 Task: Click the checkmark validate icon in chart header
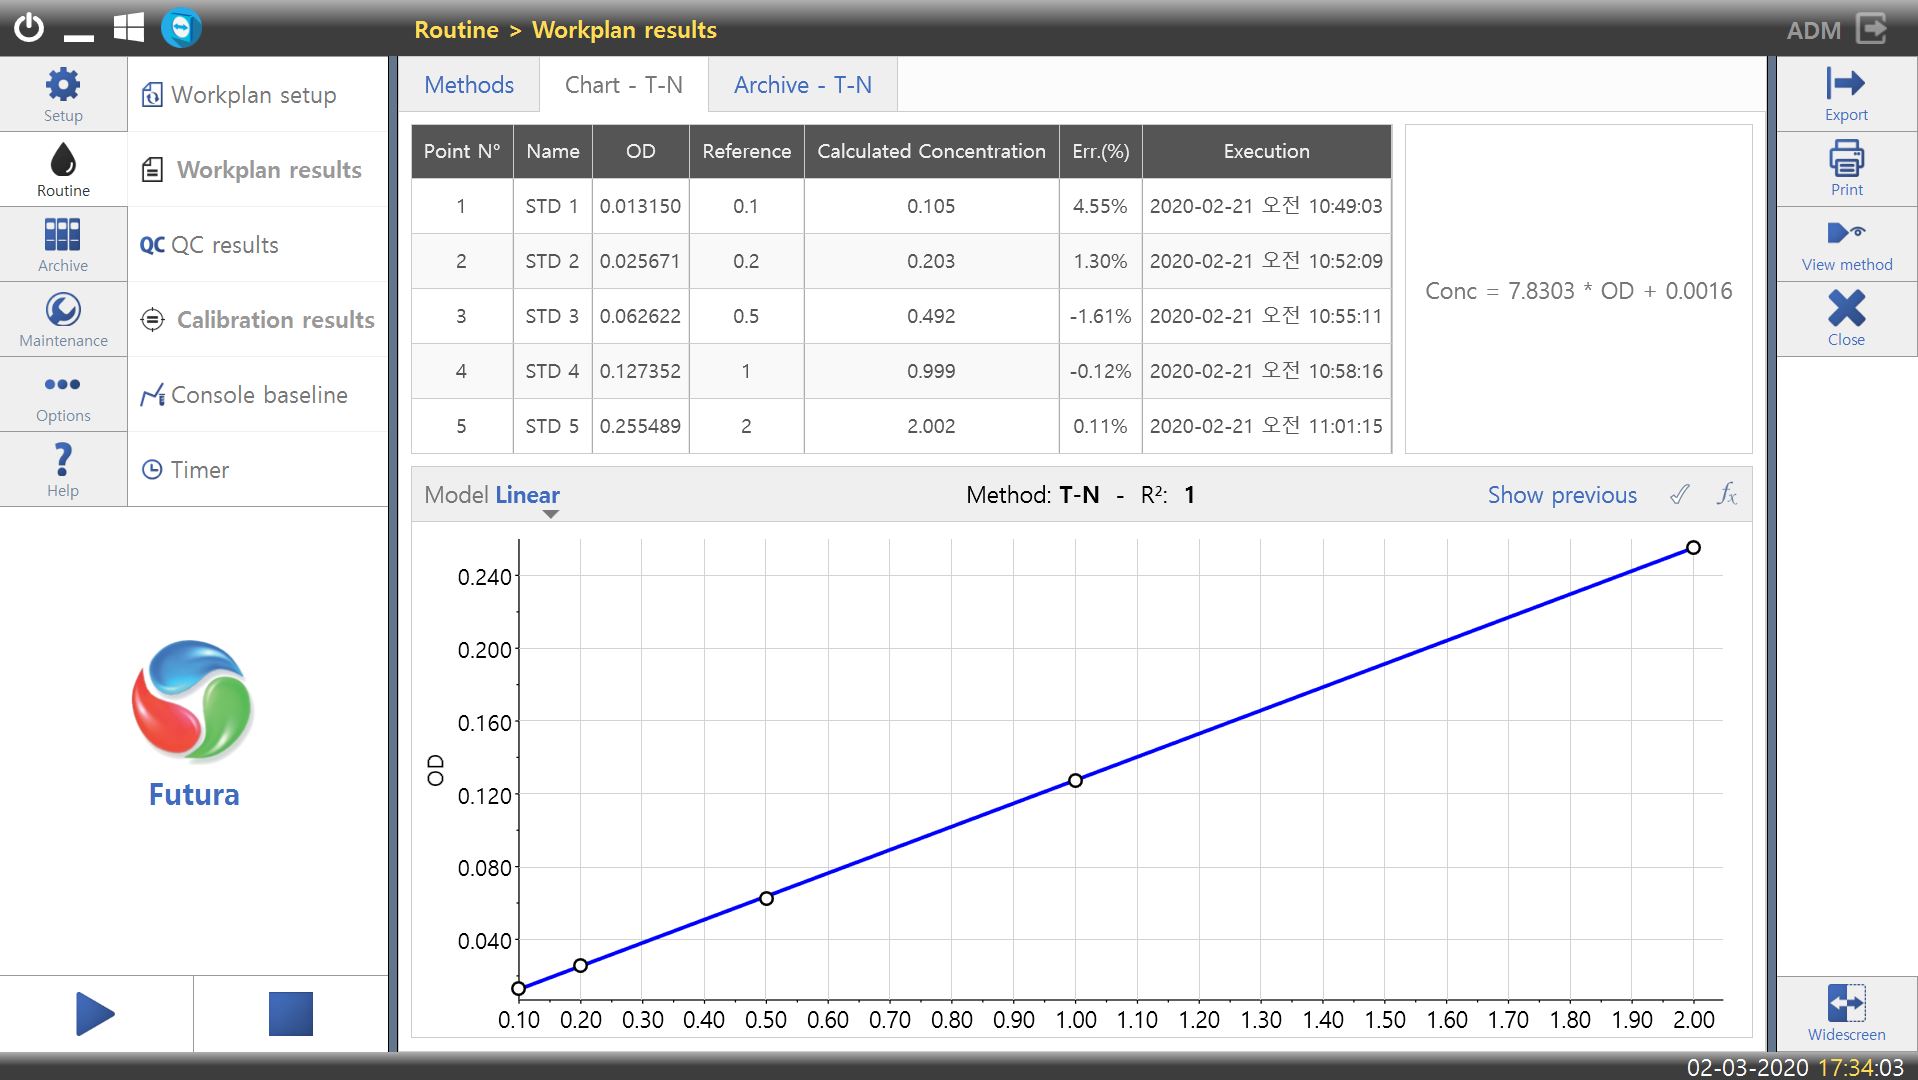click(x=1680, y=494)
